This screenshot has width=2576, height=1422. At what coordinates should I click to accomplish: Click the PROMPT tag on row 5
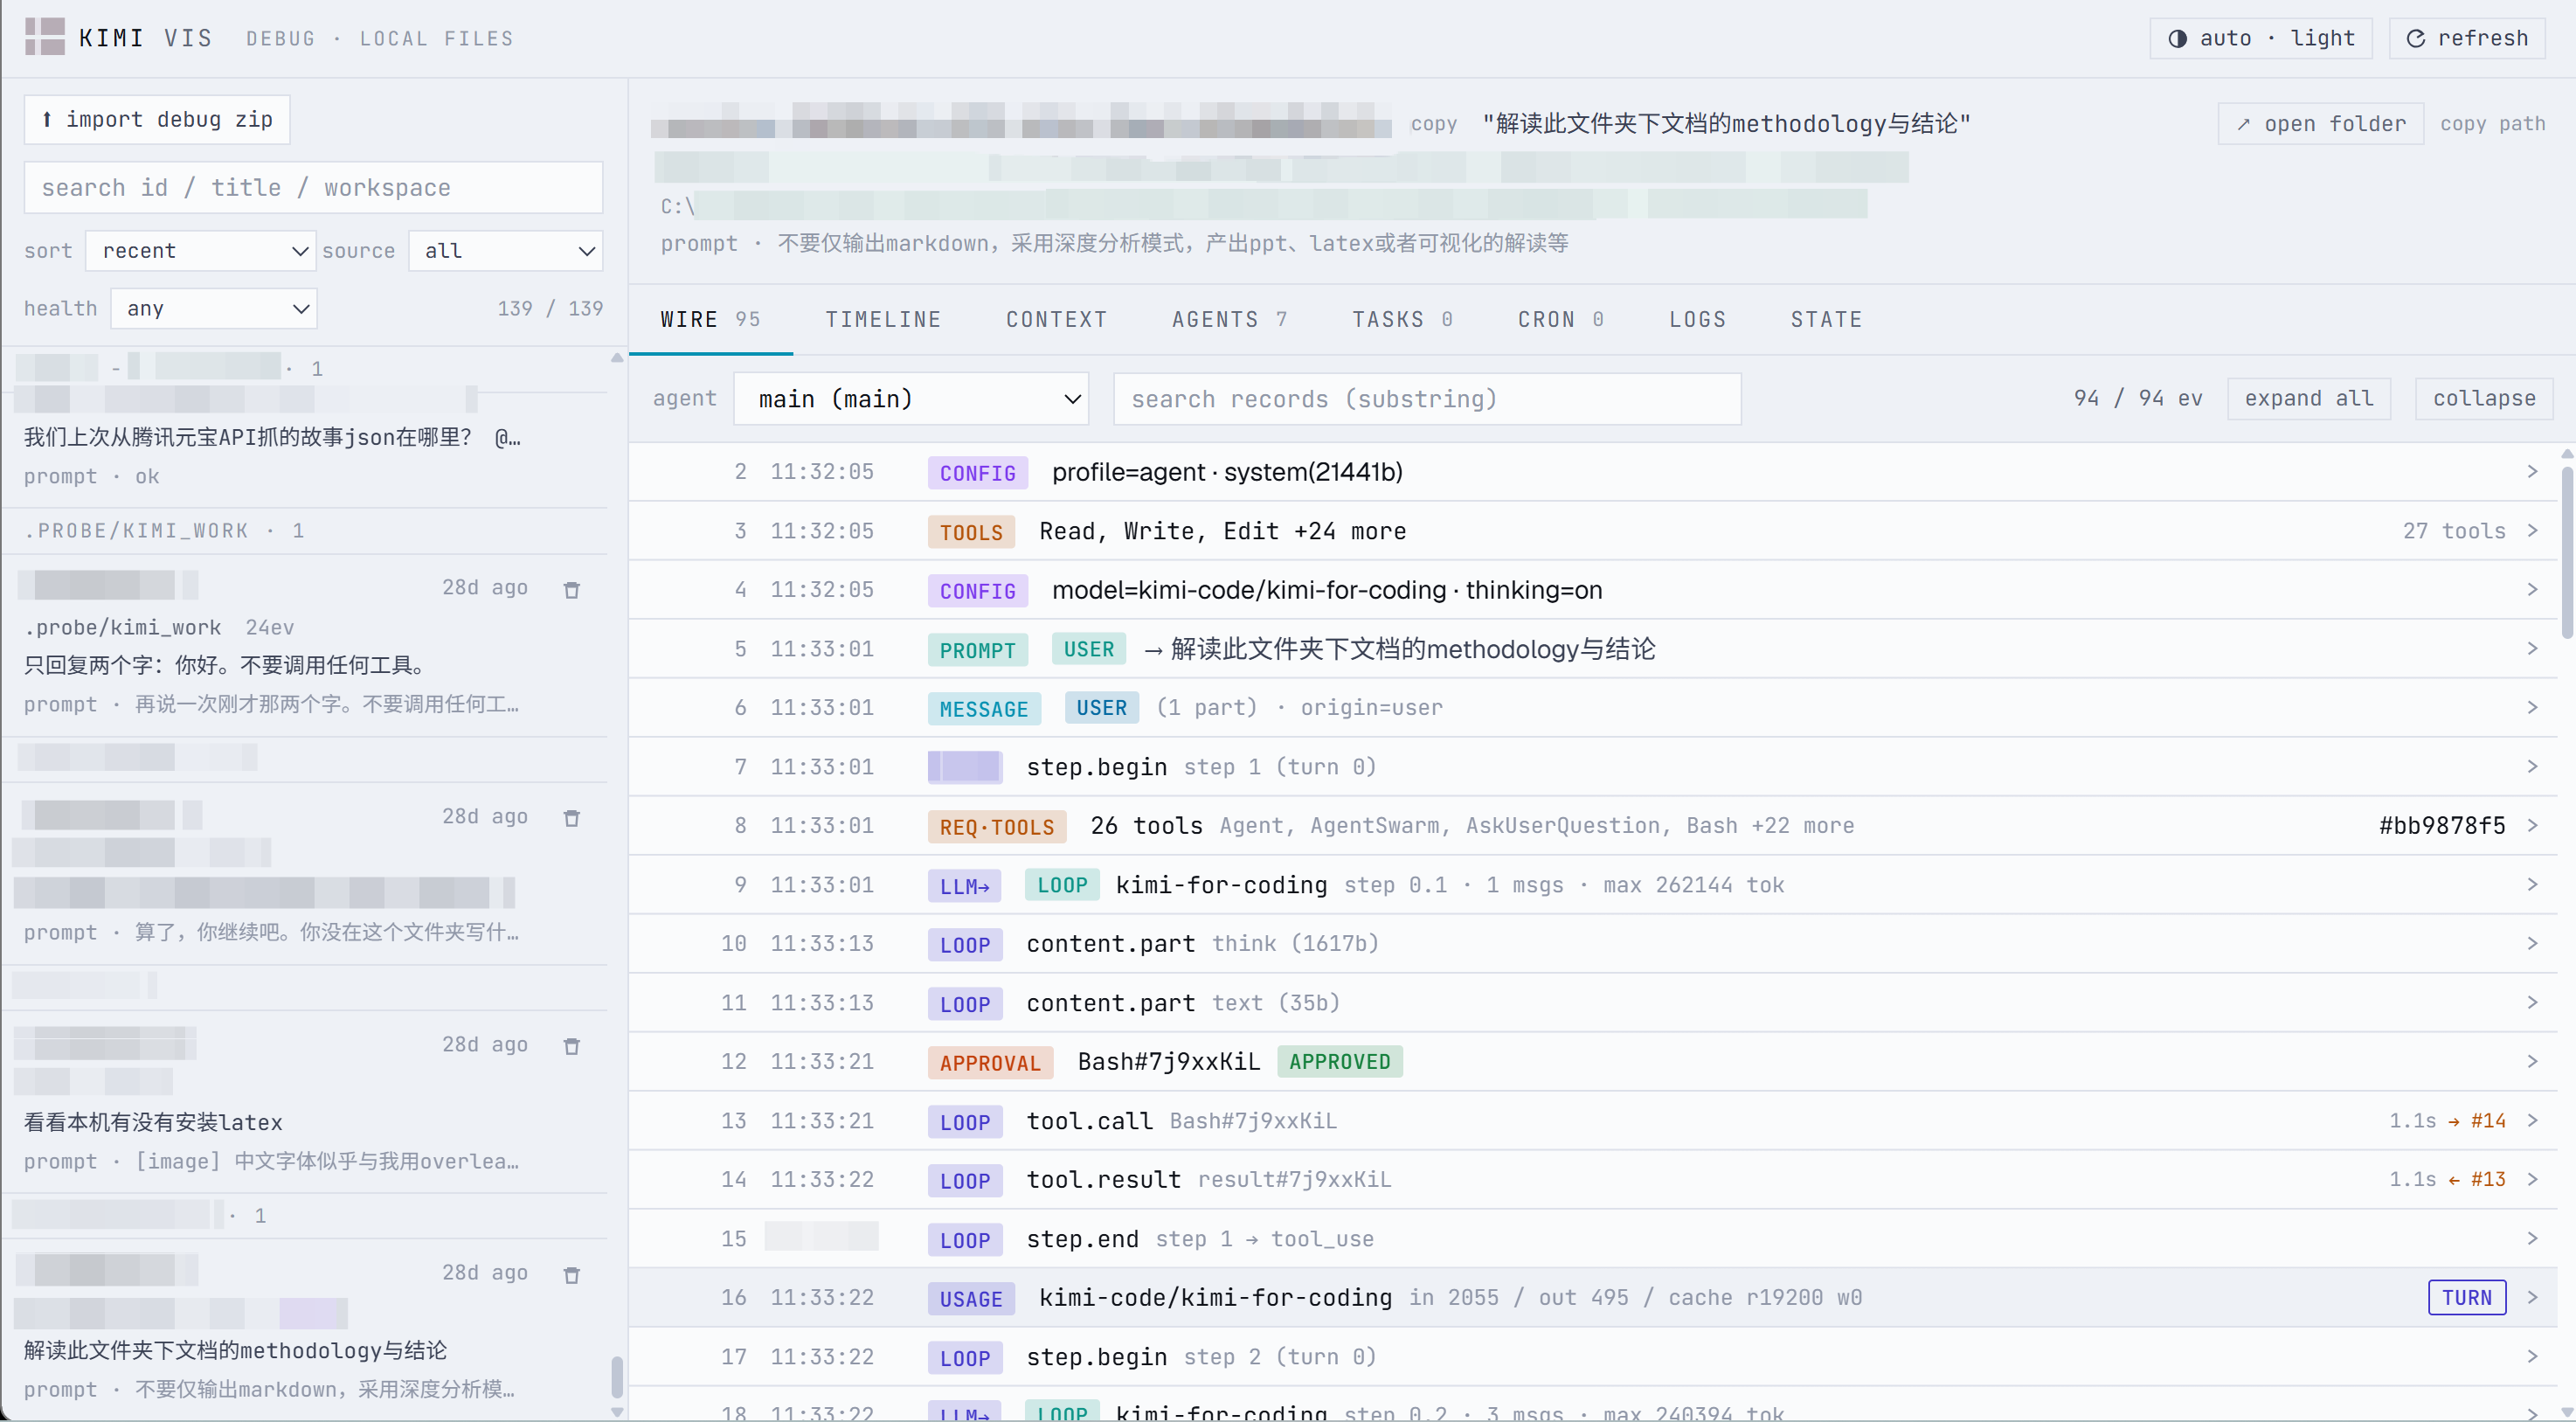(x=977, y=649)
